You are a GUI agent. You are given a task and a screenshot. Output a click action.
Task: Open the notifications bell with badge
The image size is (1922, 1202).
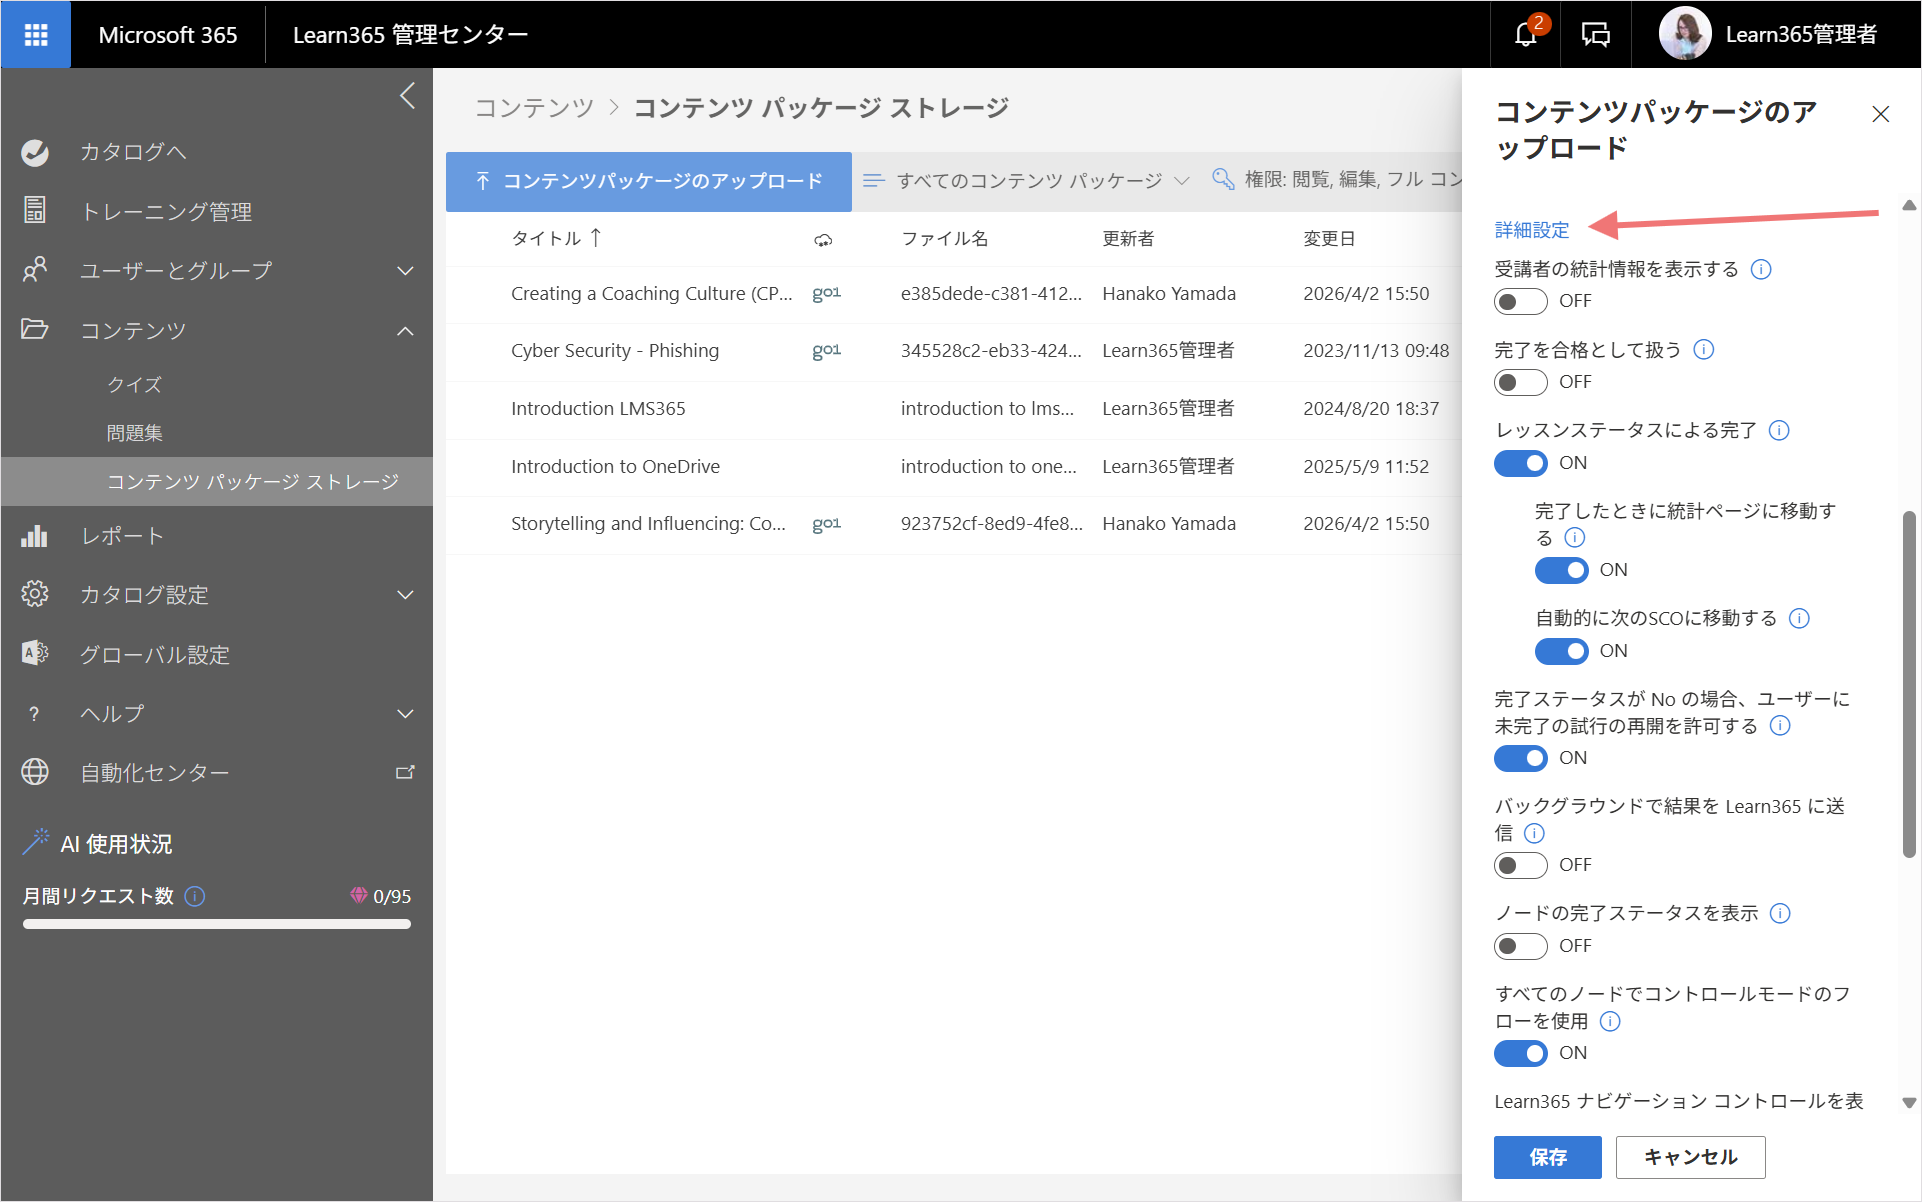1526,34
